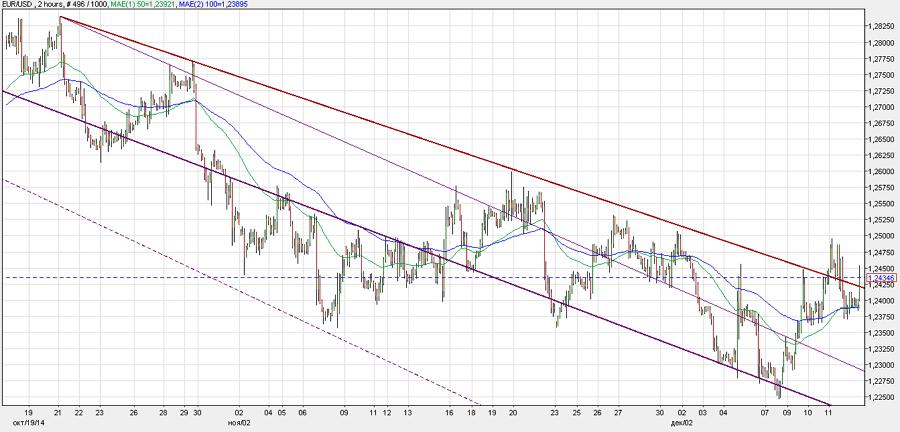Click date label 20 on time axis
900x432 pixels.
[513, 412]
